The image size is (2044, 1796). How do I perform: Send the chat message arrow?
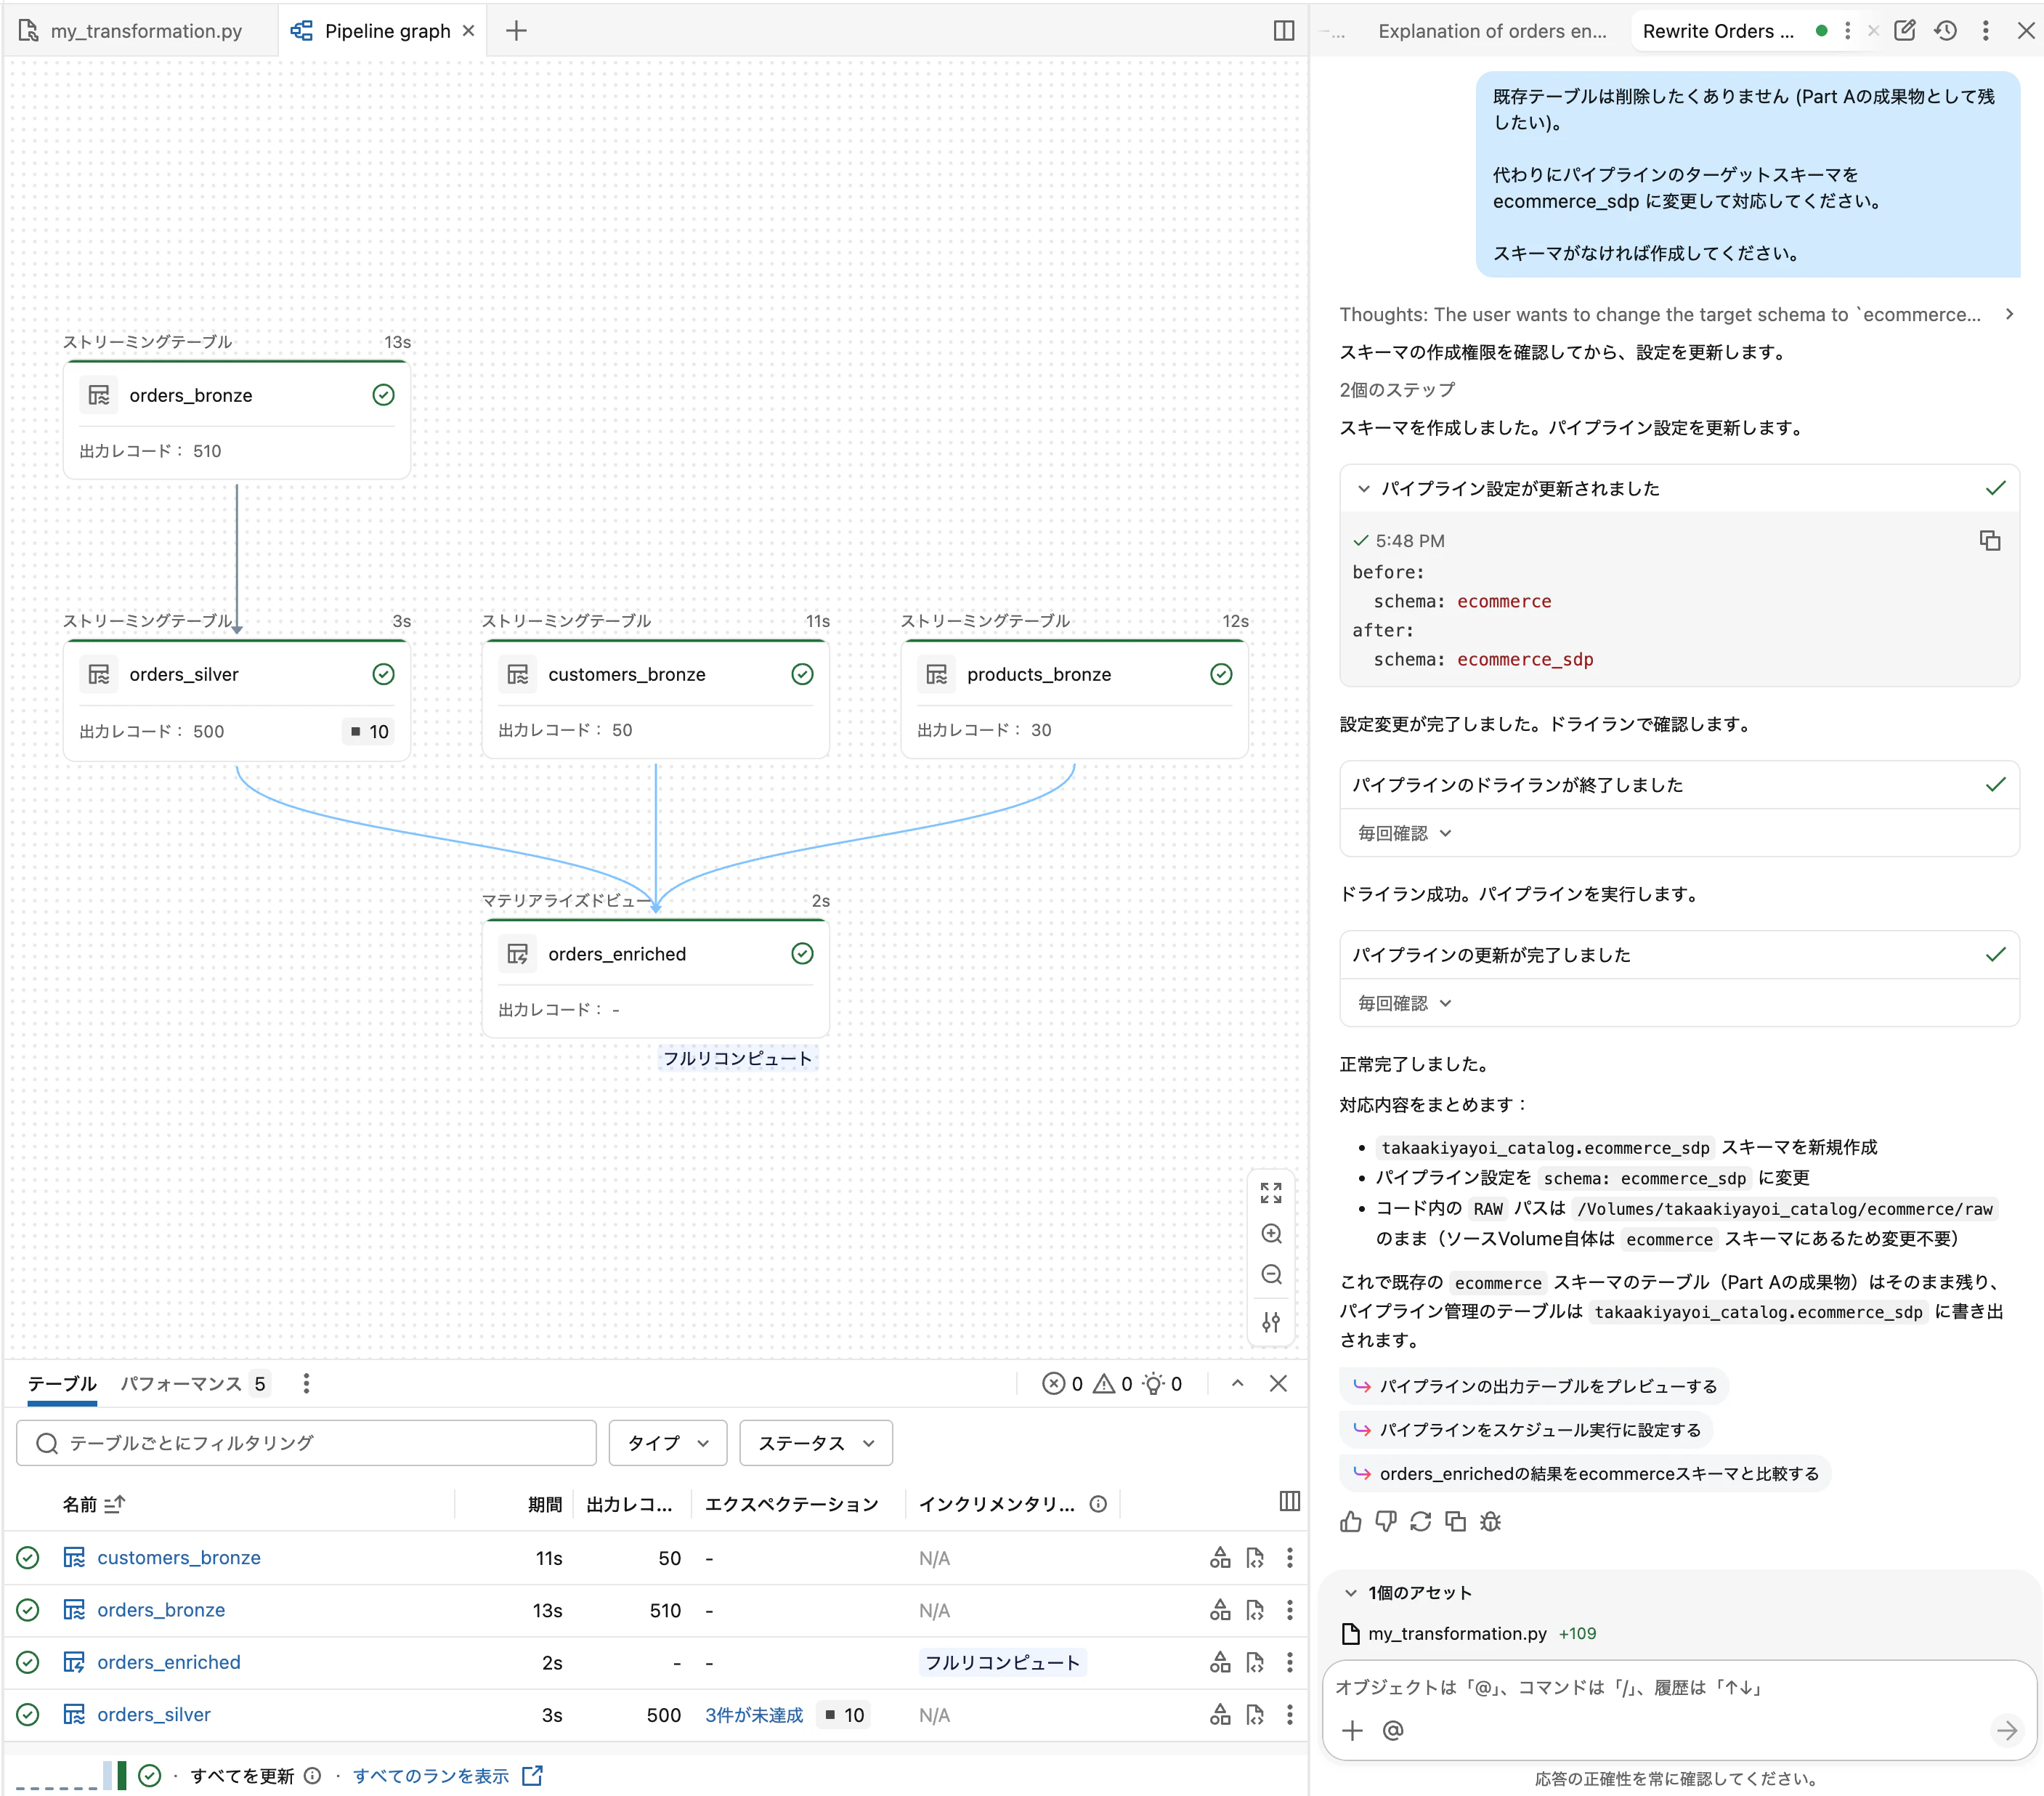pyautogui.click(x=2007, y=1730)
